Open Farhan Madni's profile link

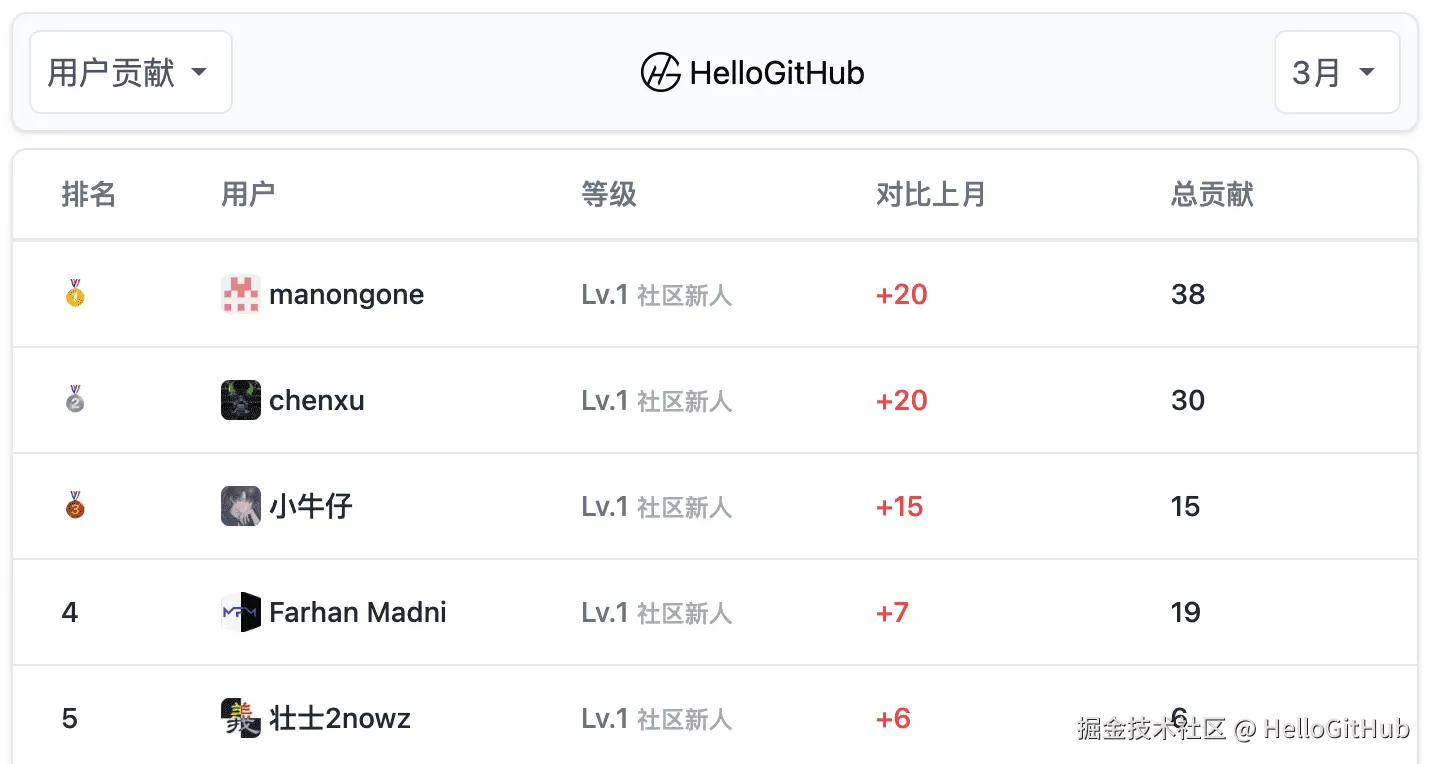click(357, 612)
